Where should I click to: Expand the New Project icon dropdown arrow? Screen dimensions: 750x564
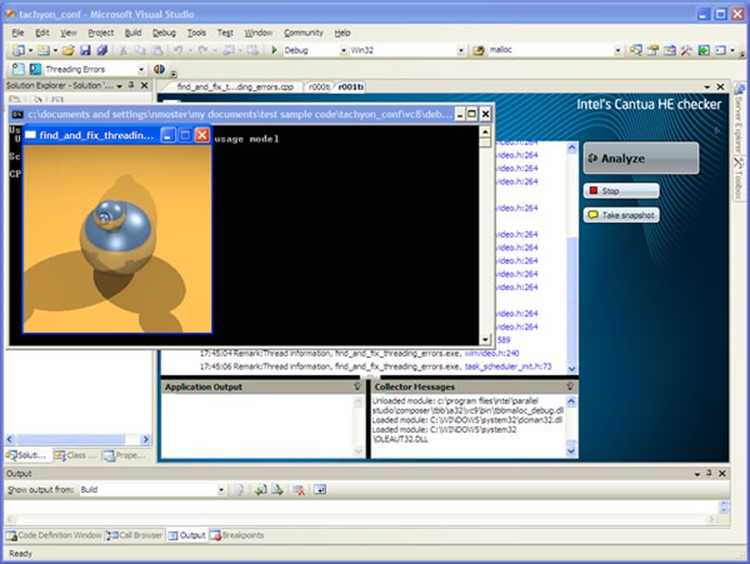[30, 50]
